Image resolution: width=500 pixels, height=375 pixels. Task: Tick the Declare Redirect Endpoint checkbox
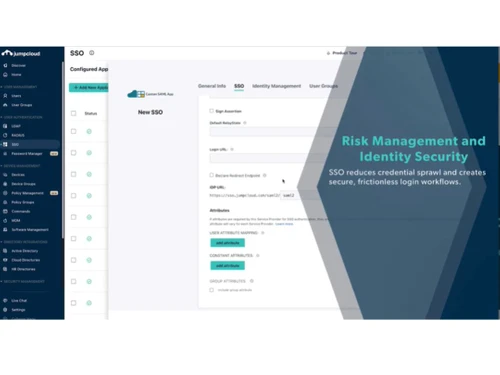(x=211, y=175)
